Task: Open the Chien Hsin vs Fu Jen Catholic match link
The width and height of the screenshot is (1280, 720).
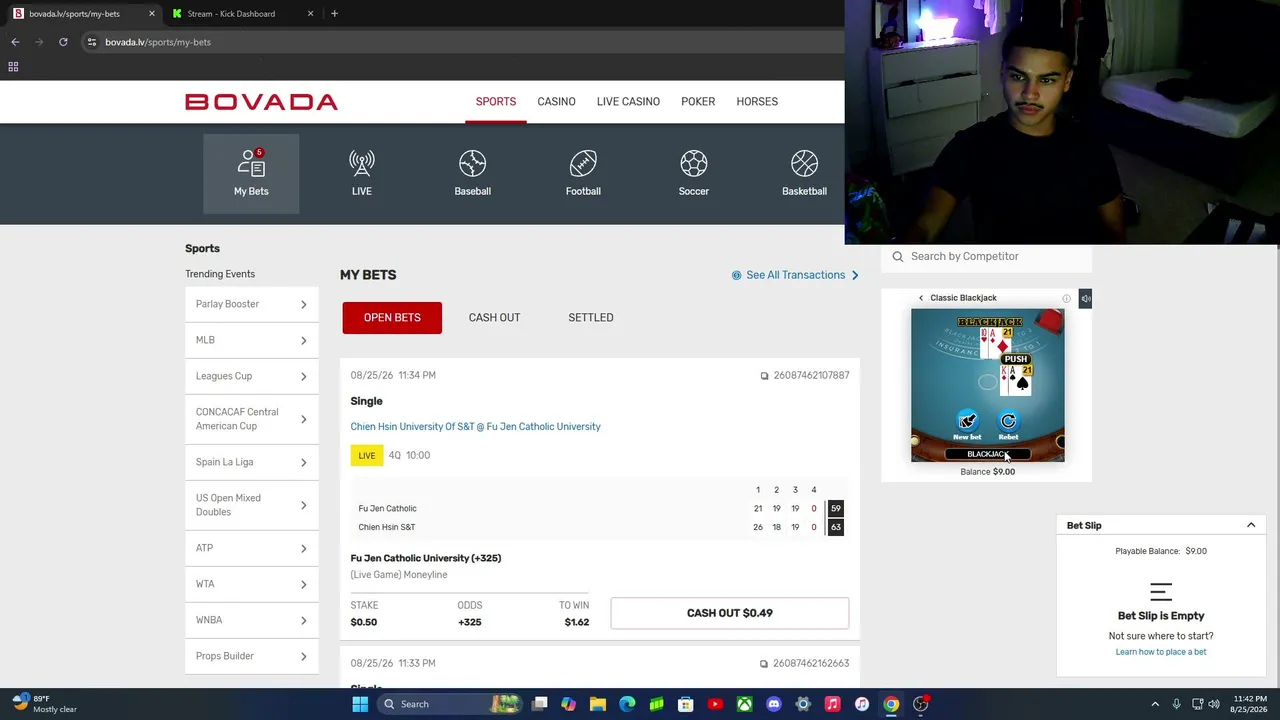Action: click(476, 427)
